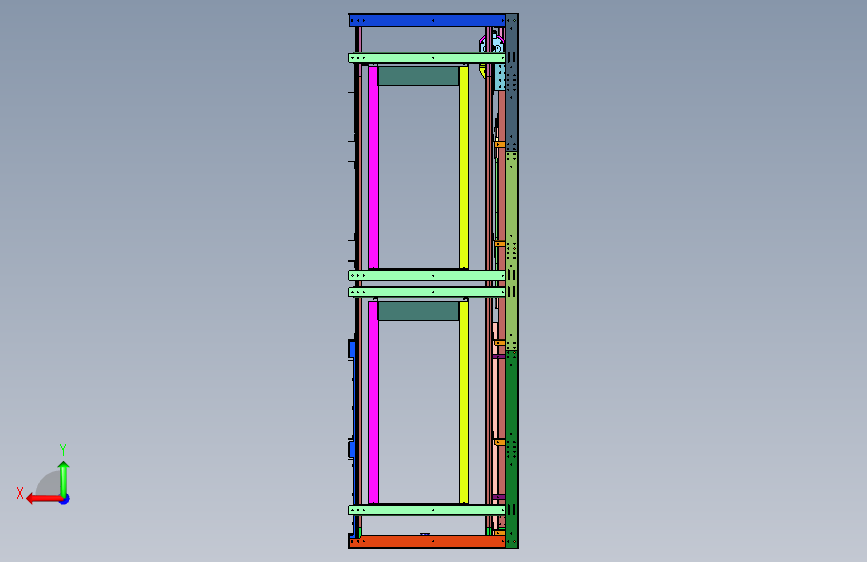Screen dimensions: 867x562
Task: Click the red X axis arrow of triad
Action: point(44,499)
